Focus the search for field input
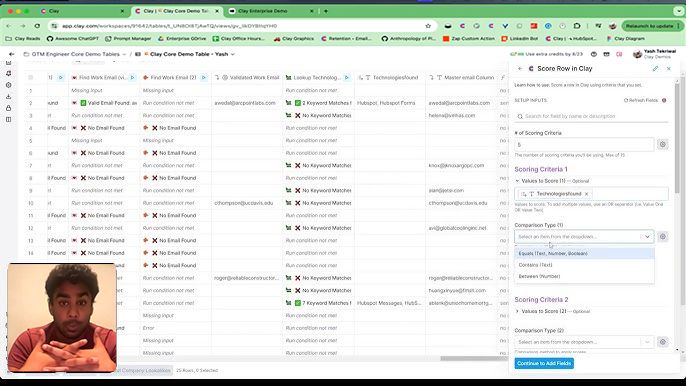 591,116
